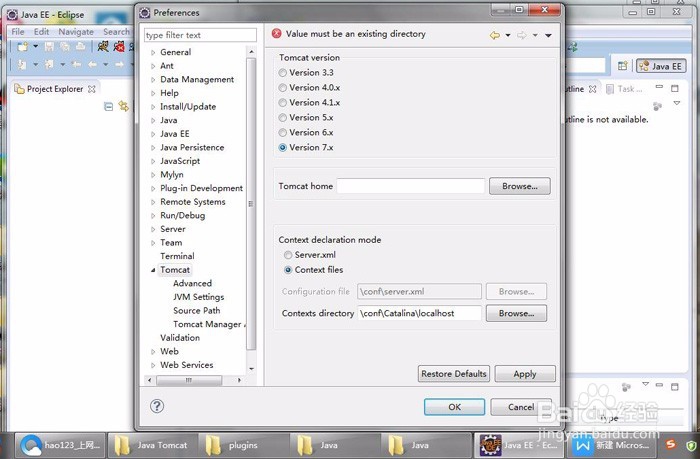Cancel the Preferences dialog
The height and width of the screenshot is (459, 700).
(x=521, y=407)
